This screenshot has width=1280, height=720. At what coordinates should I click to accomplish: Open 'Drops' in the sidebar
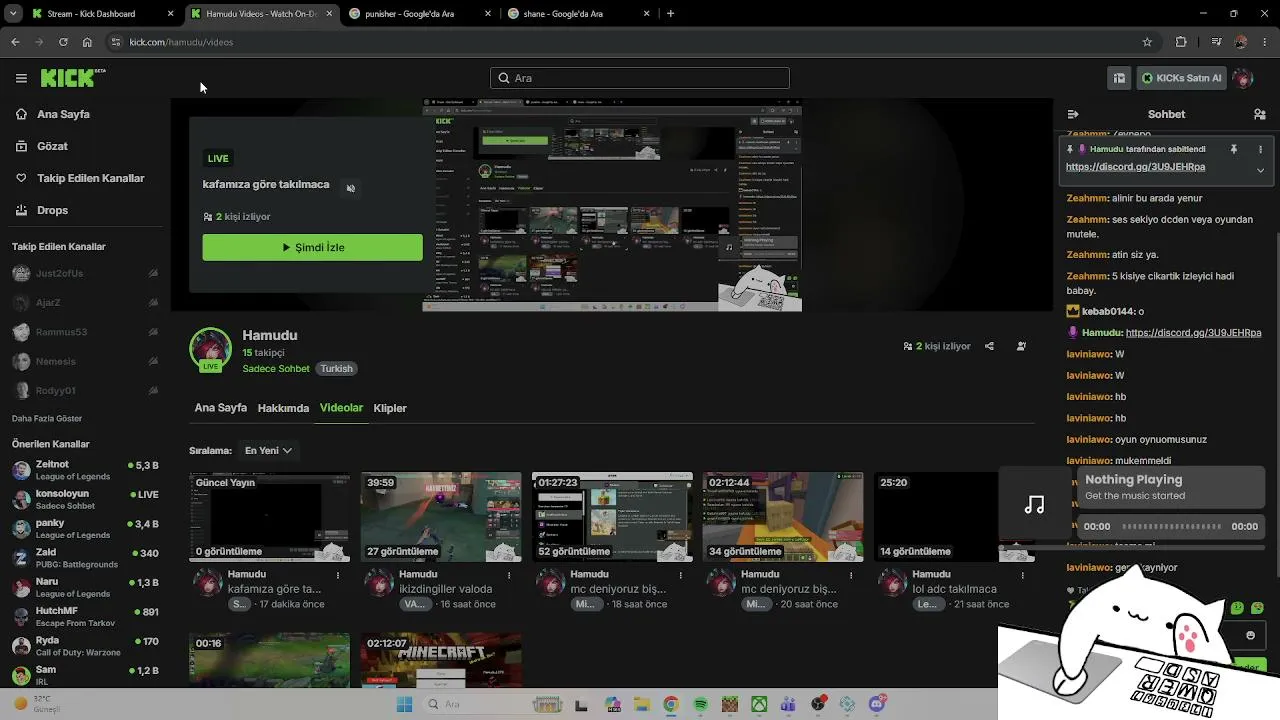click(x=52, y=210)
